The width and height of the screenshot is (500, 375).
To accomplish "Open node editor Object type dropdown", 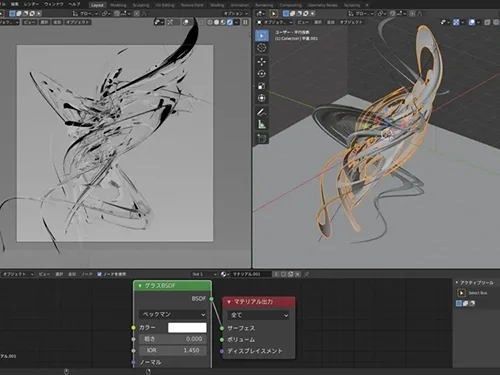I will pyautogui.click(x=17, y=274).
